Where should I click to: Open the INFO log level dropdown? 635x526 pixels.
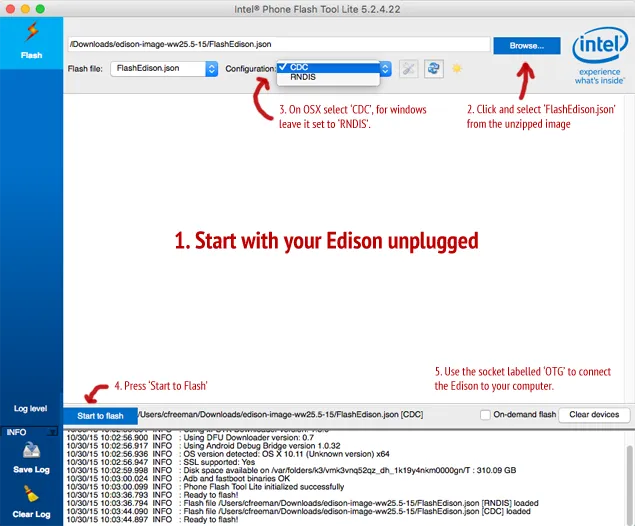pyautogui.click(x=29, y=432)
